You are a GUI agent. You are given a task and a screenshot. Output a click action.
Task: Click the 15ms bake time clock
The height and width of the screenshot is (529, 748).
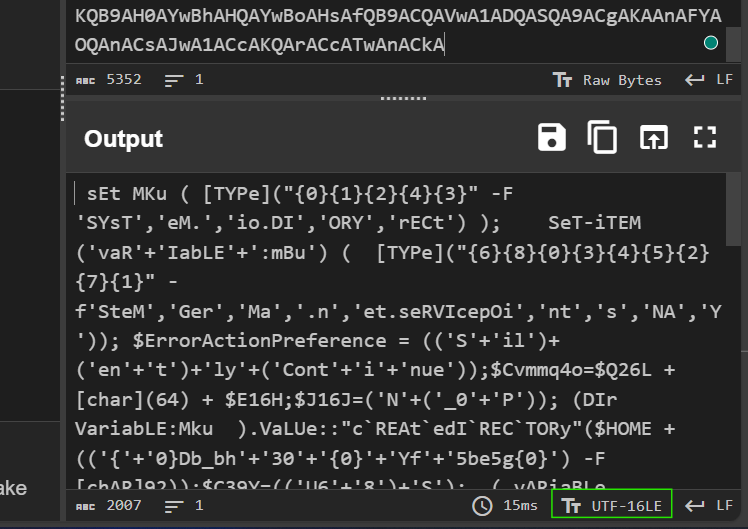pos(505,505)
